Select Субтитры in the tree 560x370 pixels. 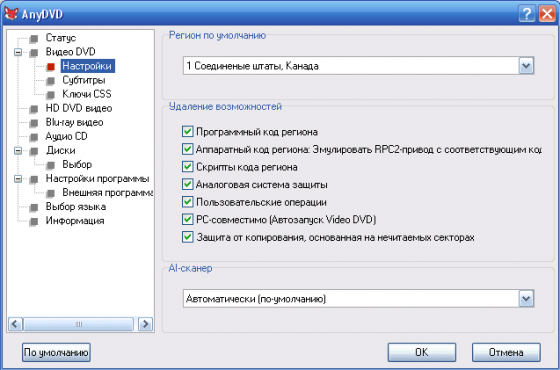(x=84, y=80)
